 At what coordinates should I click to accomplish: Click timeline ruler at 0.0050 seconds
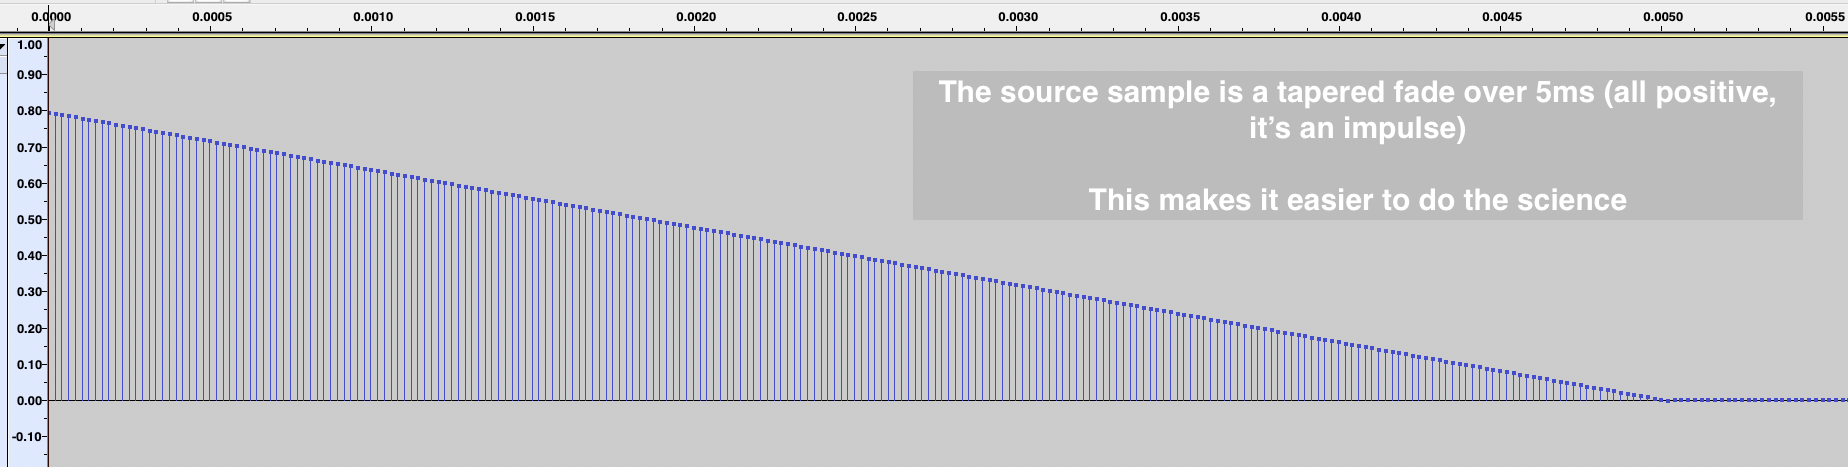tap(1663, 17)
